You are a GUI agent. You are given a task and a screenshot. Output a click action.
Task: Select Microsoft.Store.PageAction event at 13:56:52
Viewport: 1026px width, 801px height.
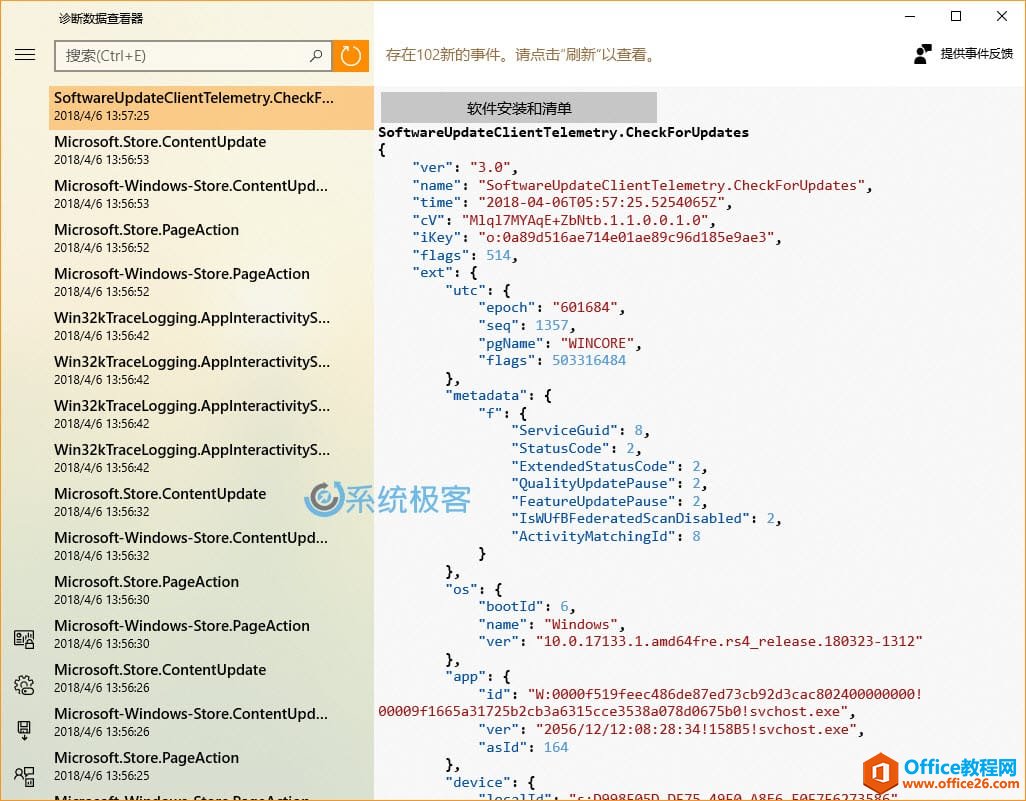(x=211, y=239)
